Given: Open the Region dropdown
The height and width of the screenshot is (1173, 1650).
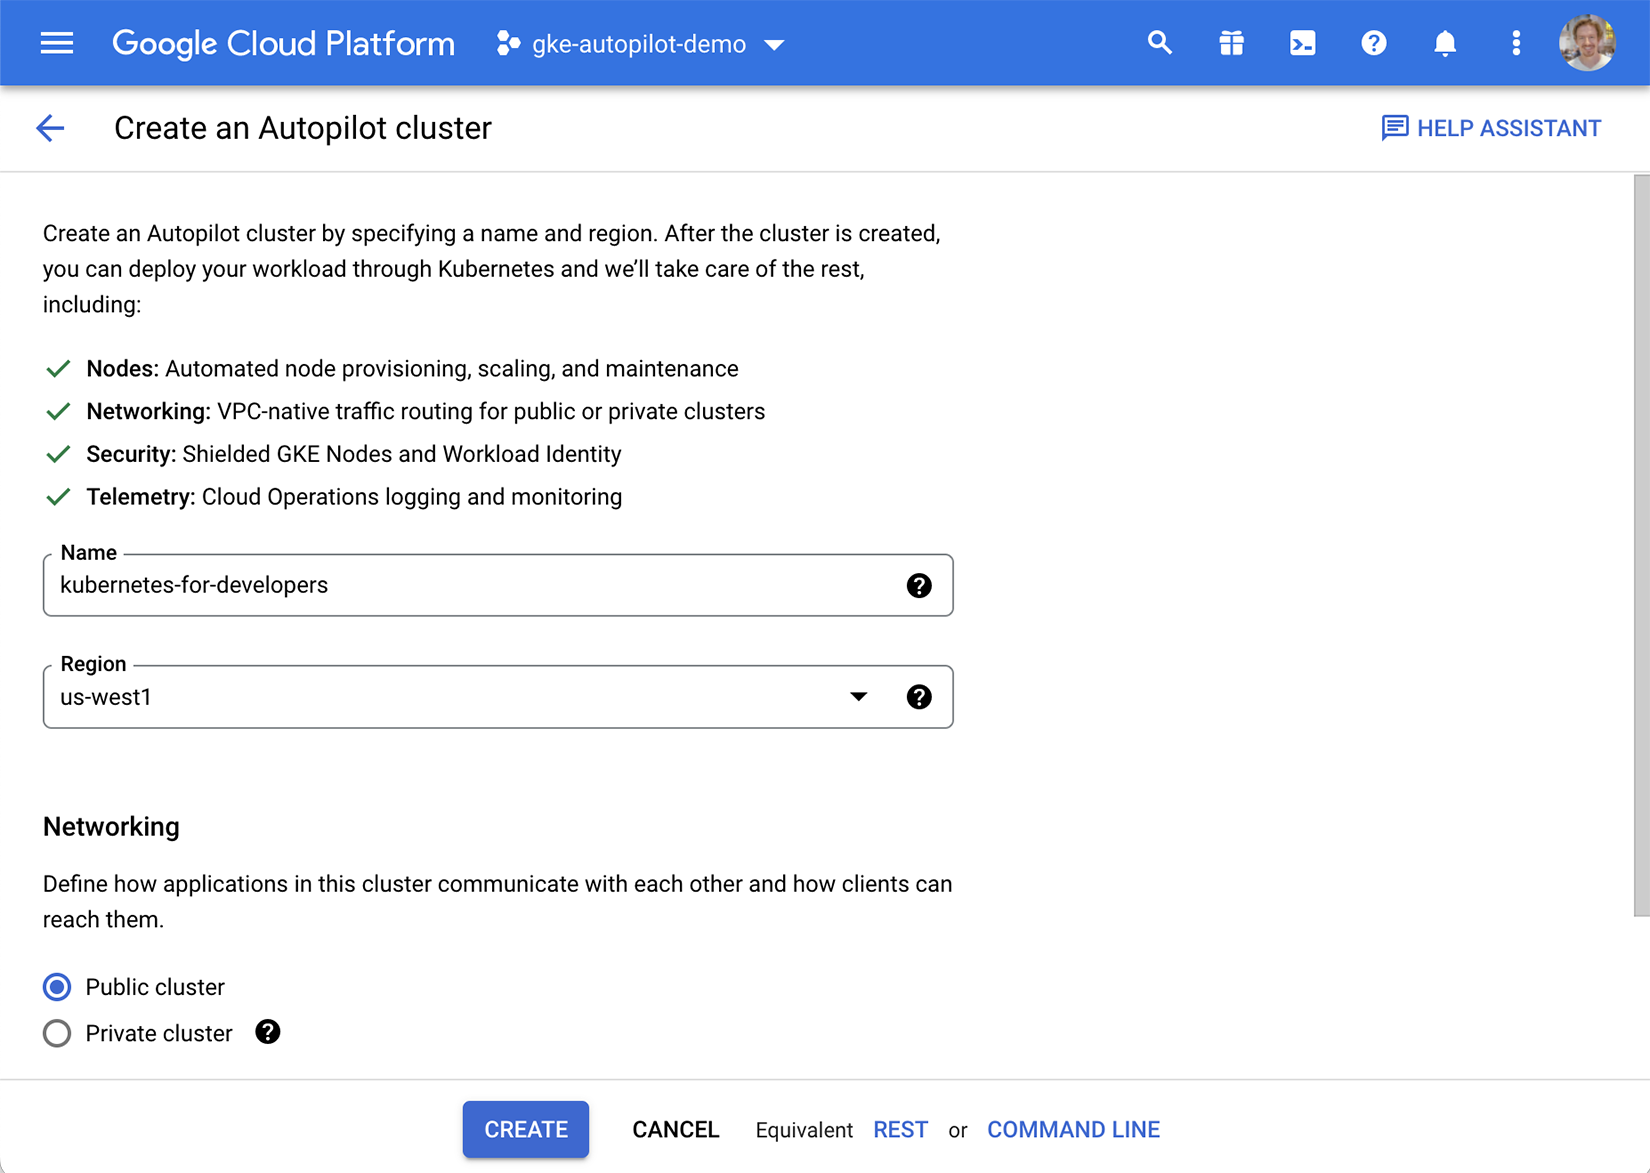Looking at the screenshot, I should coord(497,697).
